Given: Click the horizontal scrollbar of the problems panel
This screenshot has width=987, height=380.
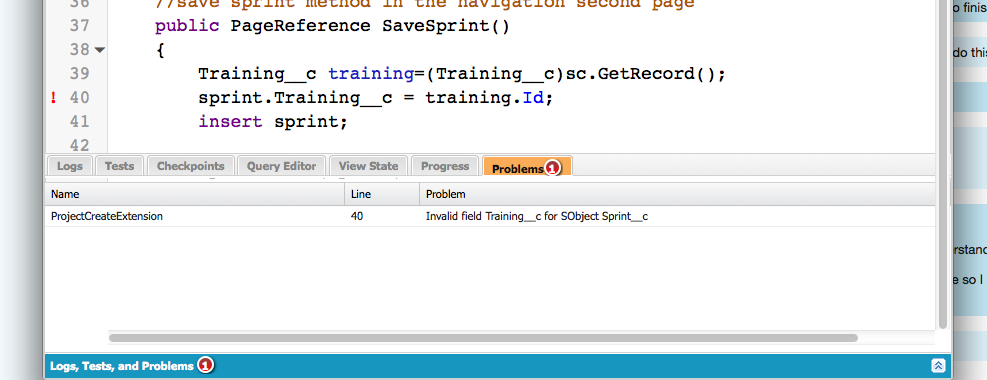Looking at the screenshot, I should click(483, 338).
